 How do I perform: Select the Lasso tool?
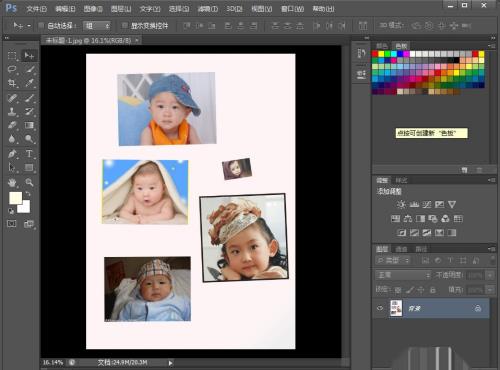(12, 69)
